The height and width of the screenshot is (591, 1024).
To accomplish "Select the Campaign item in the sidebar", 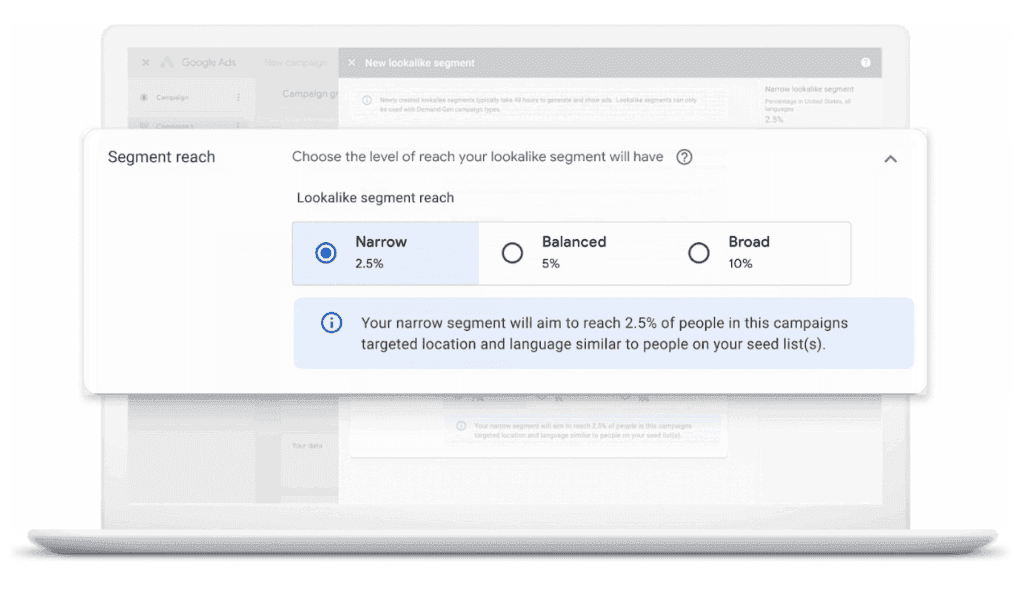I will (171, 98).
